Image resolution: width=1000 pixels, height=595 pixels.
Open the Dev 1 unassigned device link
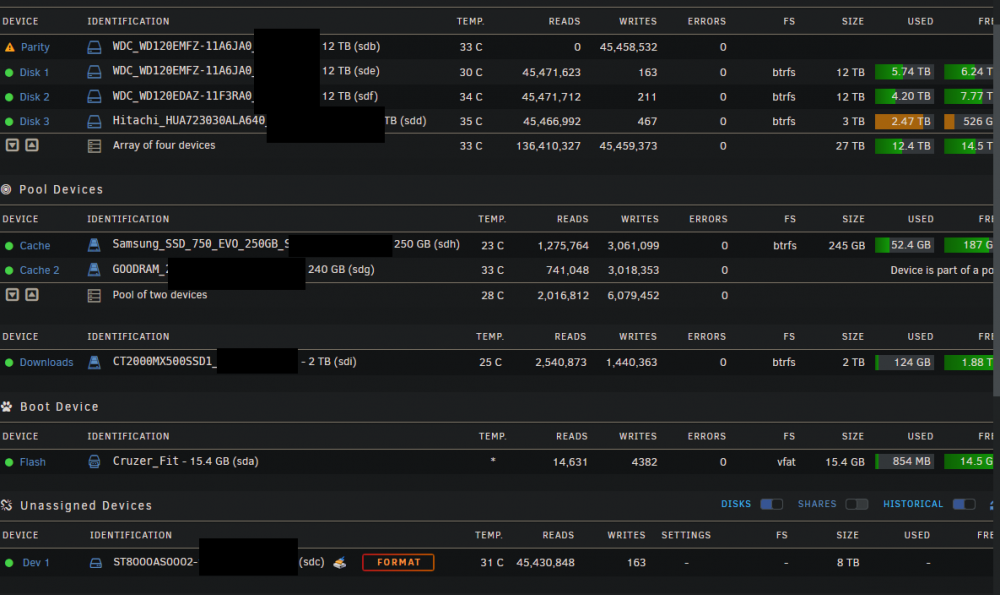(36, 562)
